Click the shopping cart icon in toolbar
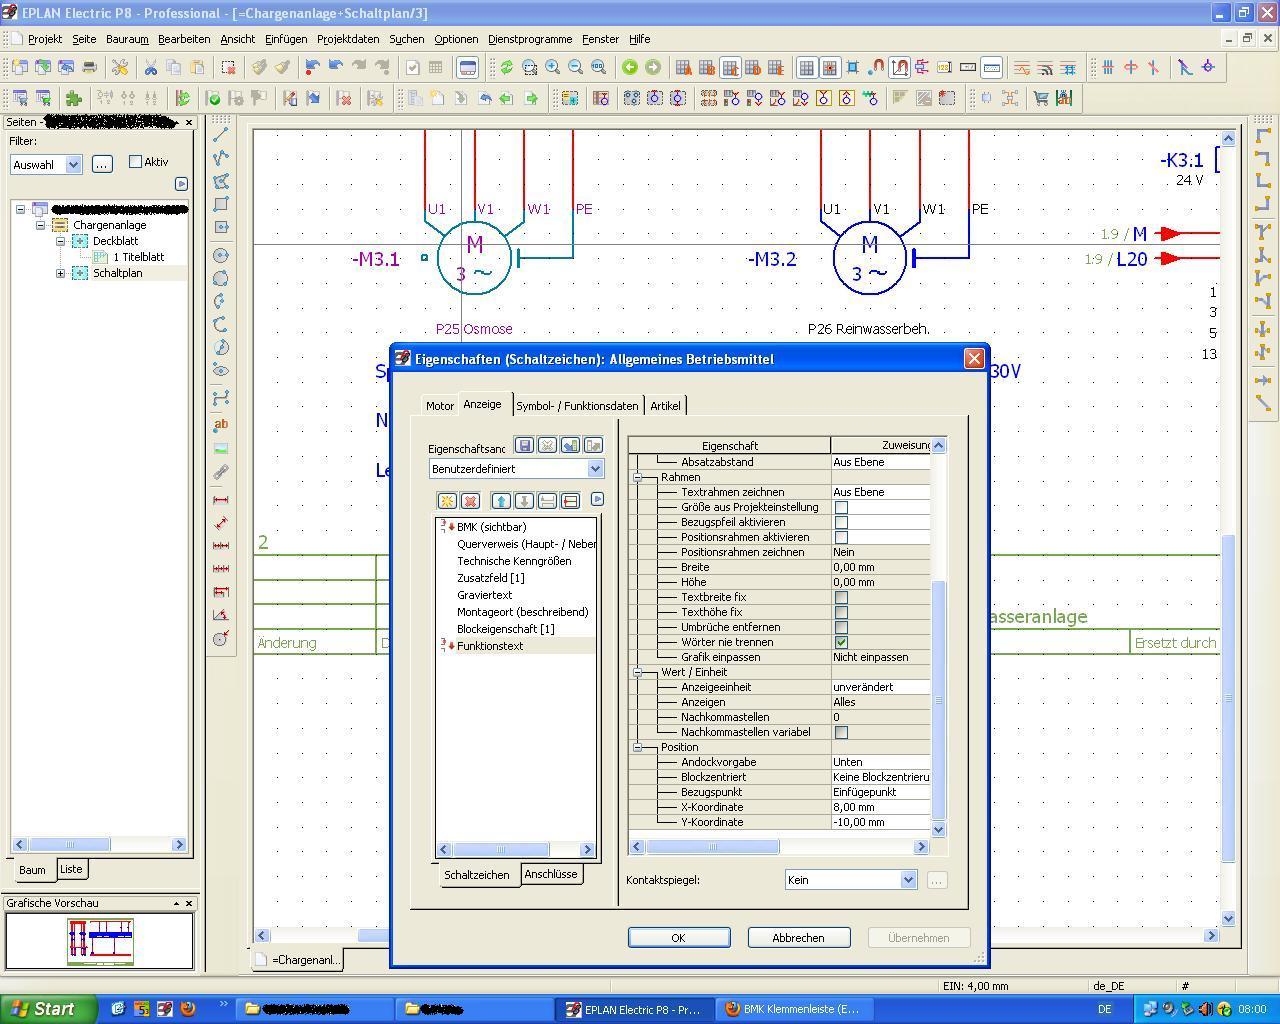1280x1024 pixels. pyautogui.click(x=1041, y=98)
